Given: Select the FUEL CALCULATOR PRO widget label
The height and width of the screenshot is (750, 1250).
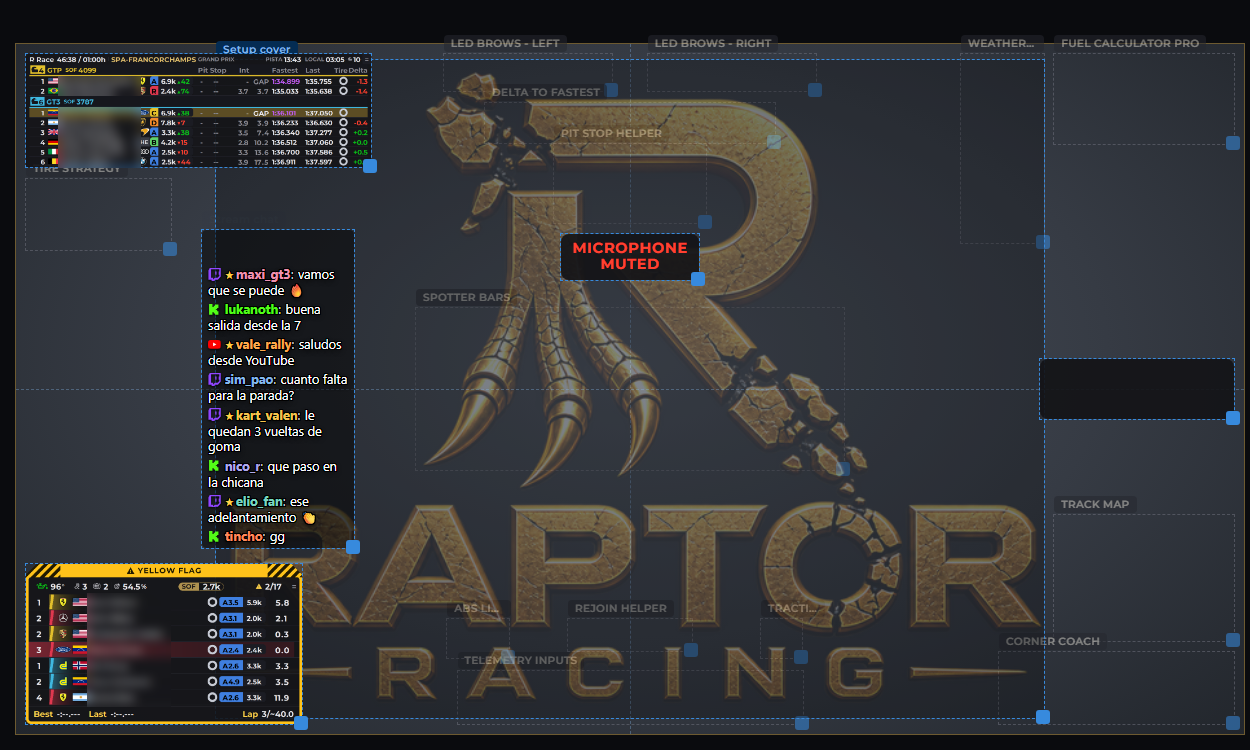Looking at the screenshot, I should click(1130, 43).
